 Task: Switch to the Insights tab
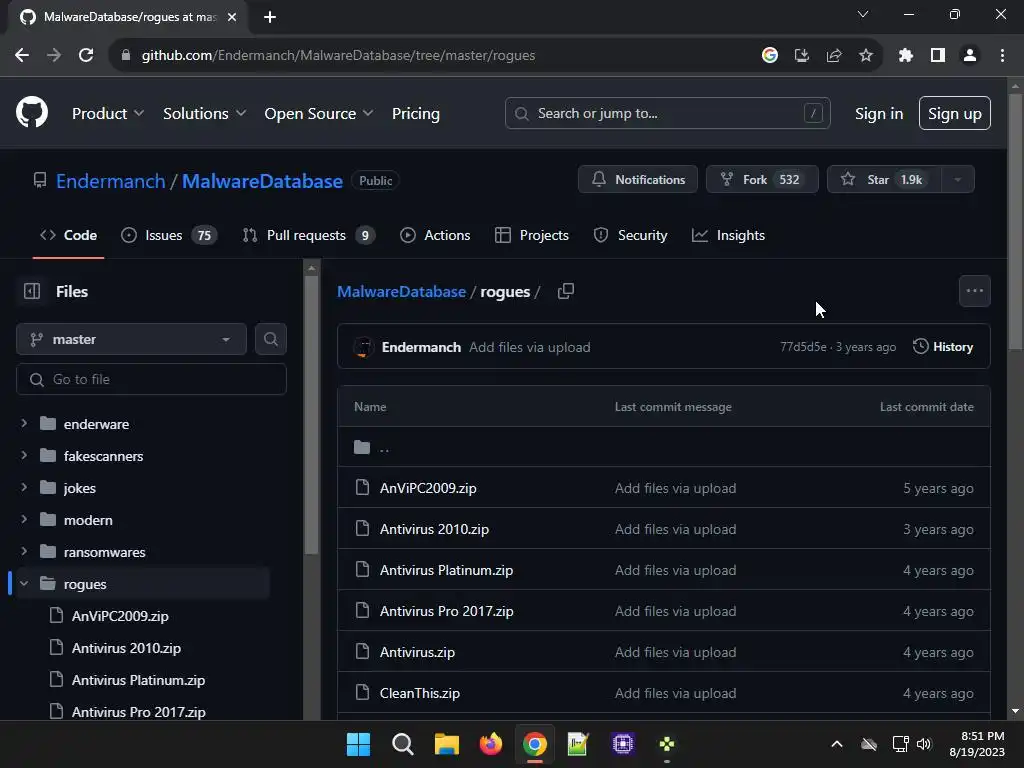point(728,235)
